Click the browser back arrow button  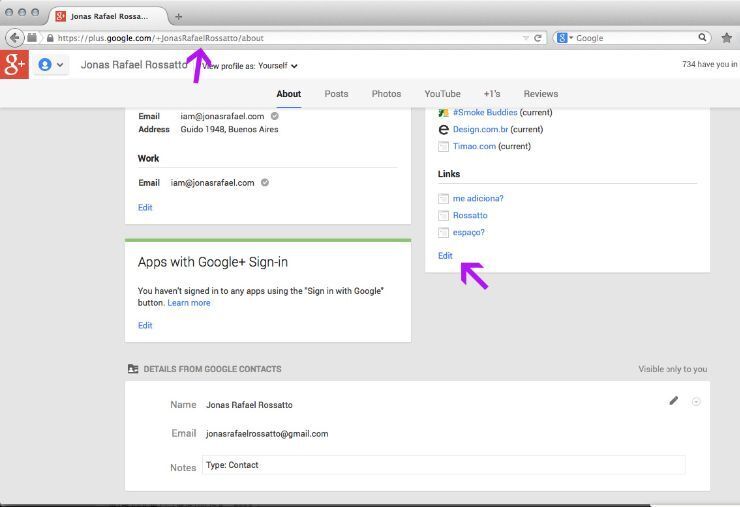(15, 38)
